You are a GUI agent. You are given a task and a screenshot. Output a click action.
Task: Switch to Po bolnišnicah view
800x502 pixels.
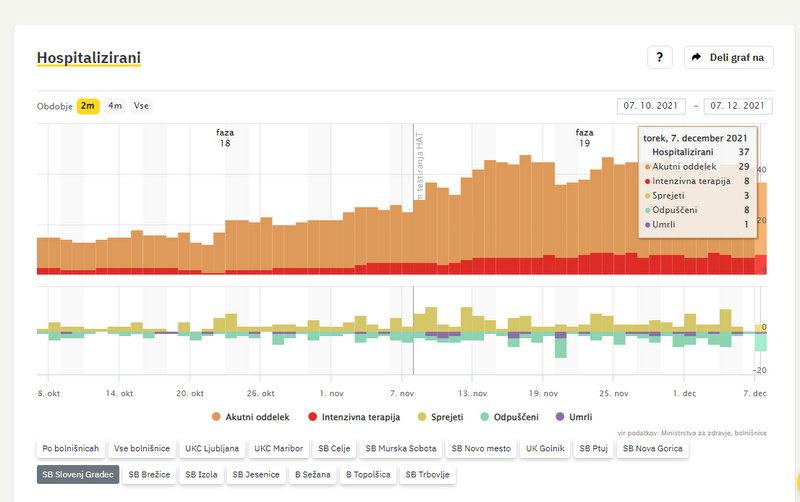(x=70, y=449)
